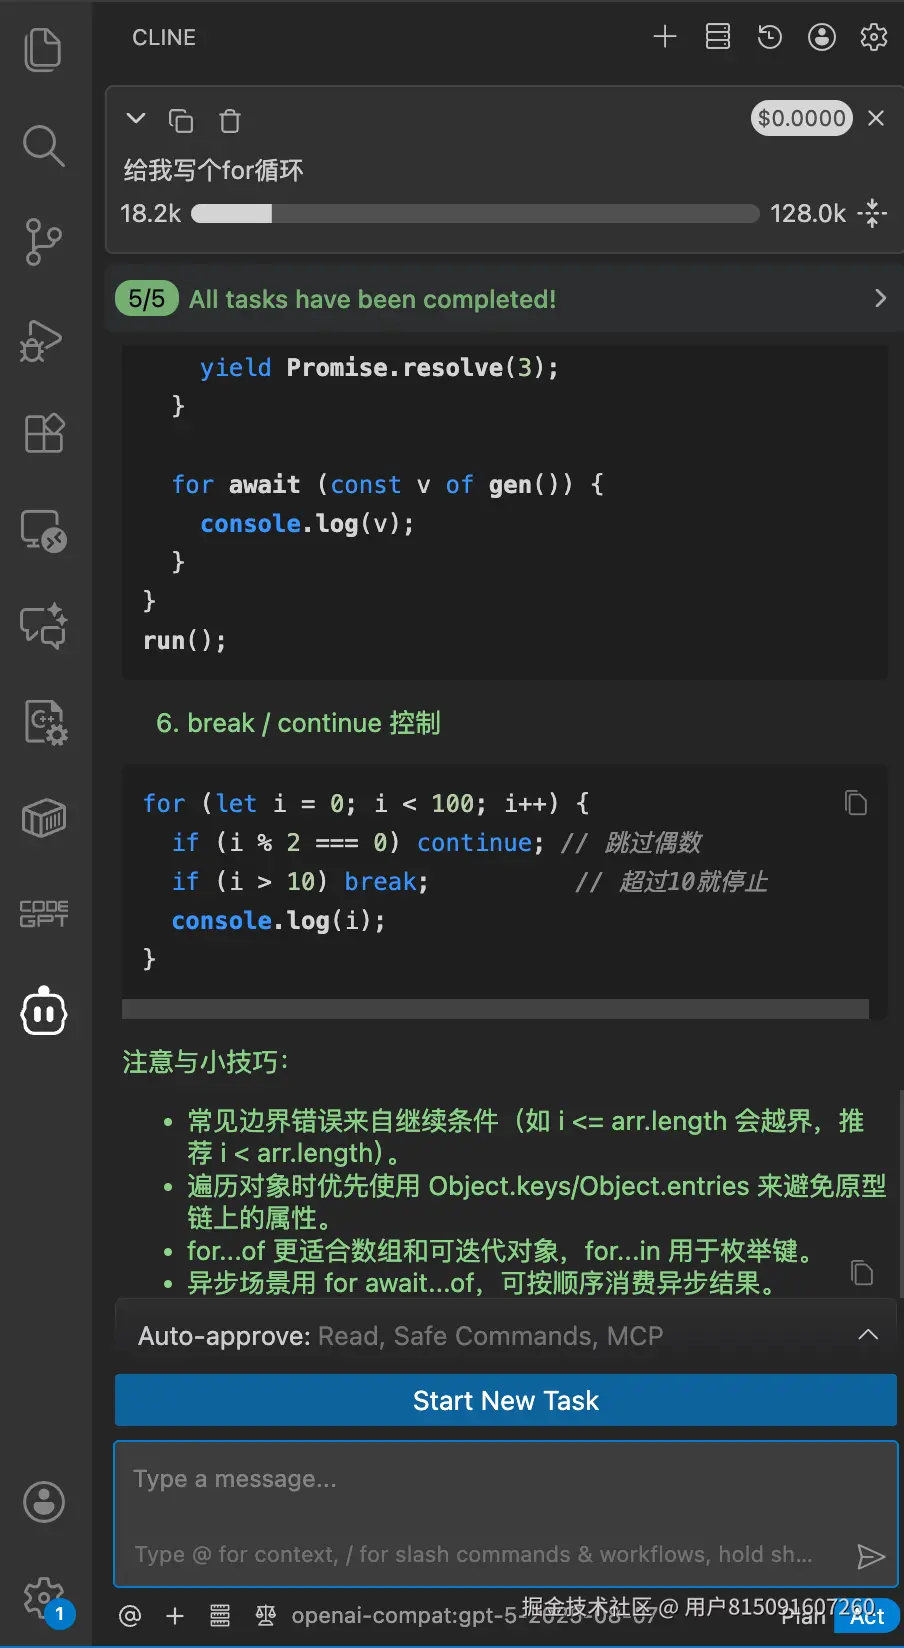
Task: Condense the context window icon
Action: point(872,213)
